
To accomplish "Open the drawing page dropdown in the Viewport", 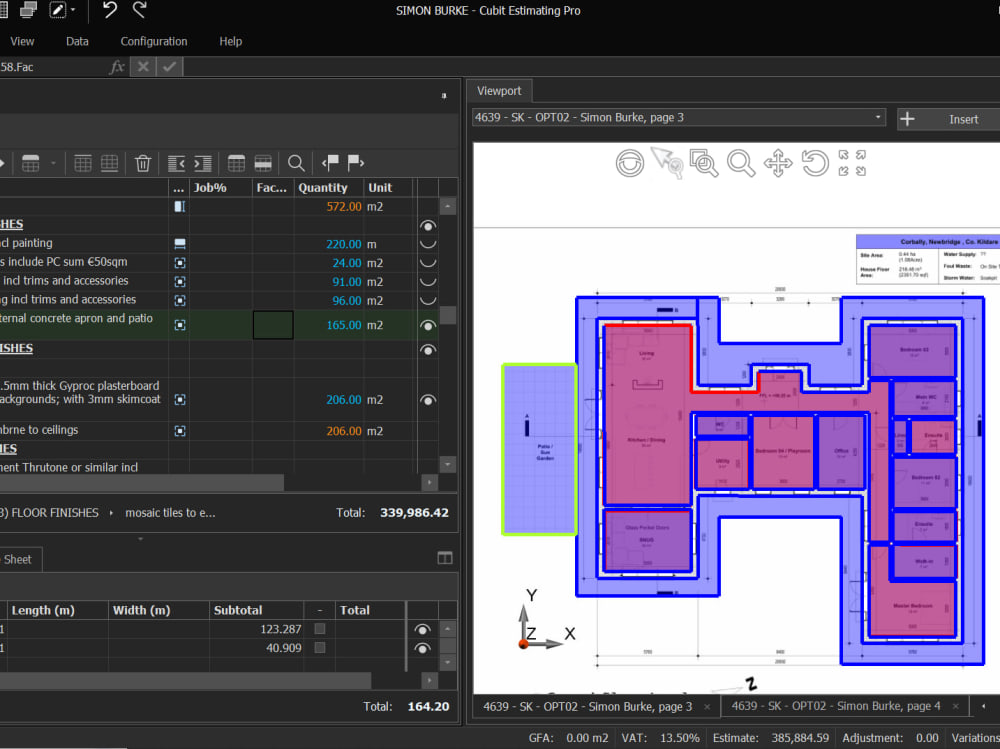I will 878,117.
